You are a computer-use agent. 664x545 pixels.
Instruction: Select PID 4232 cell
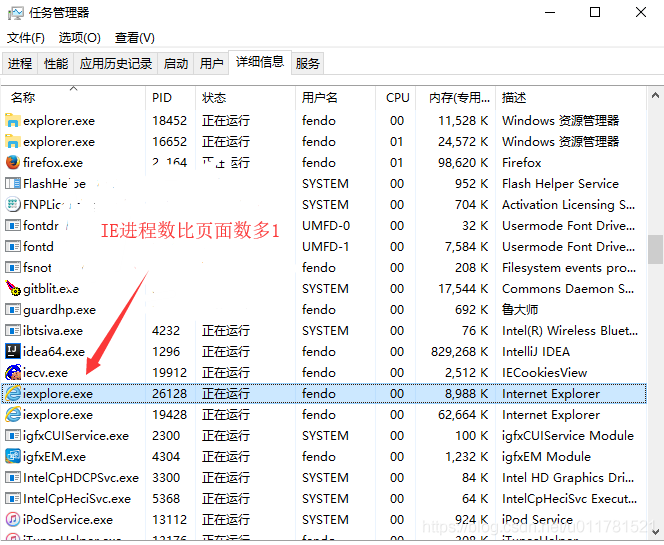coord(166,330)
